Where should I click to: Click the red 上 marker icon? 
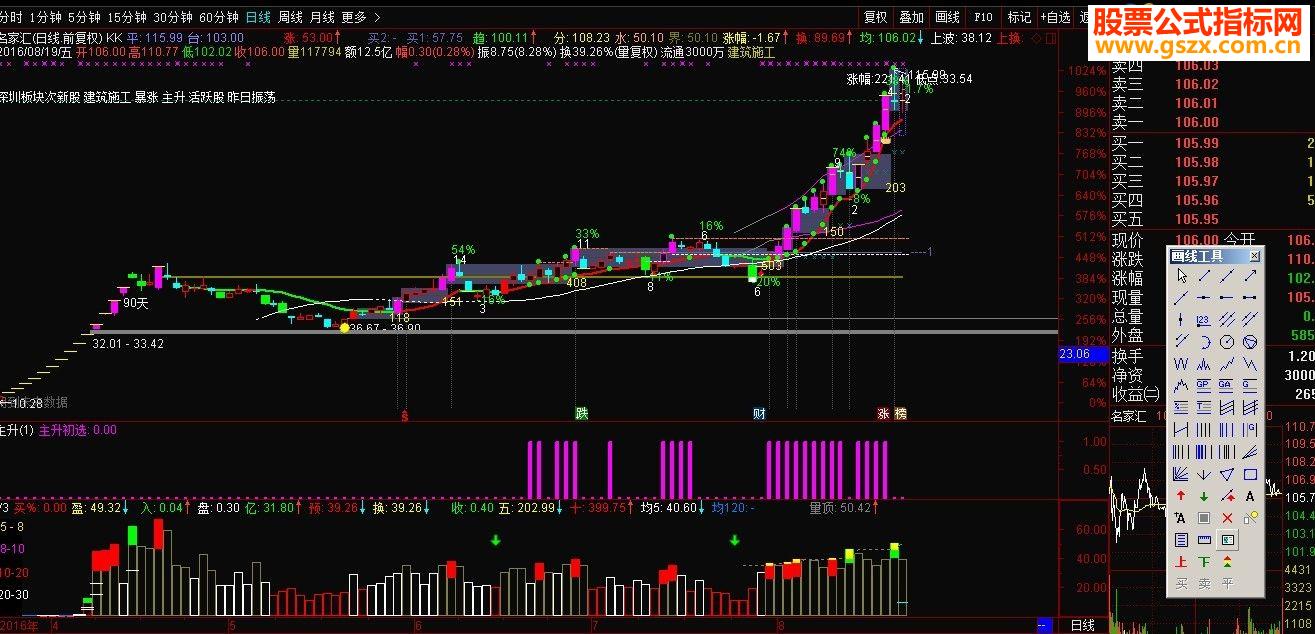(1182, 561)
